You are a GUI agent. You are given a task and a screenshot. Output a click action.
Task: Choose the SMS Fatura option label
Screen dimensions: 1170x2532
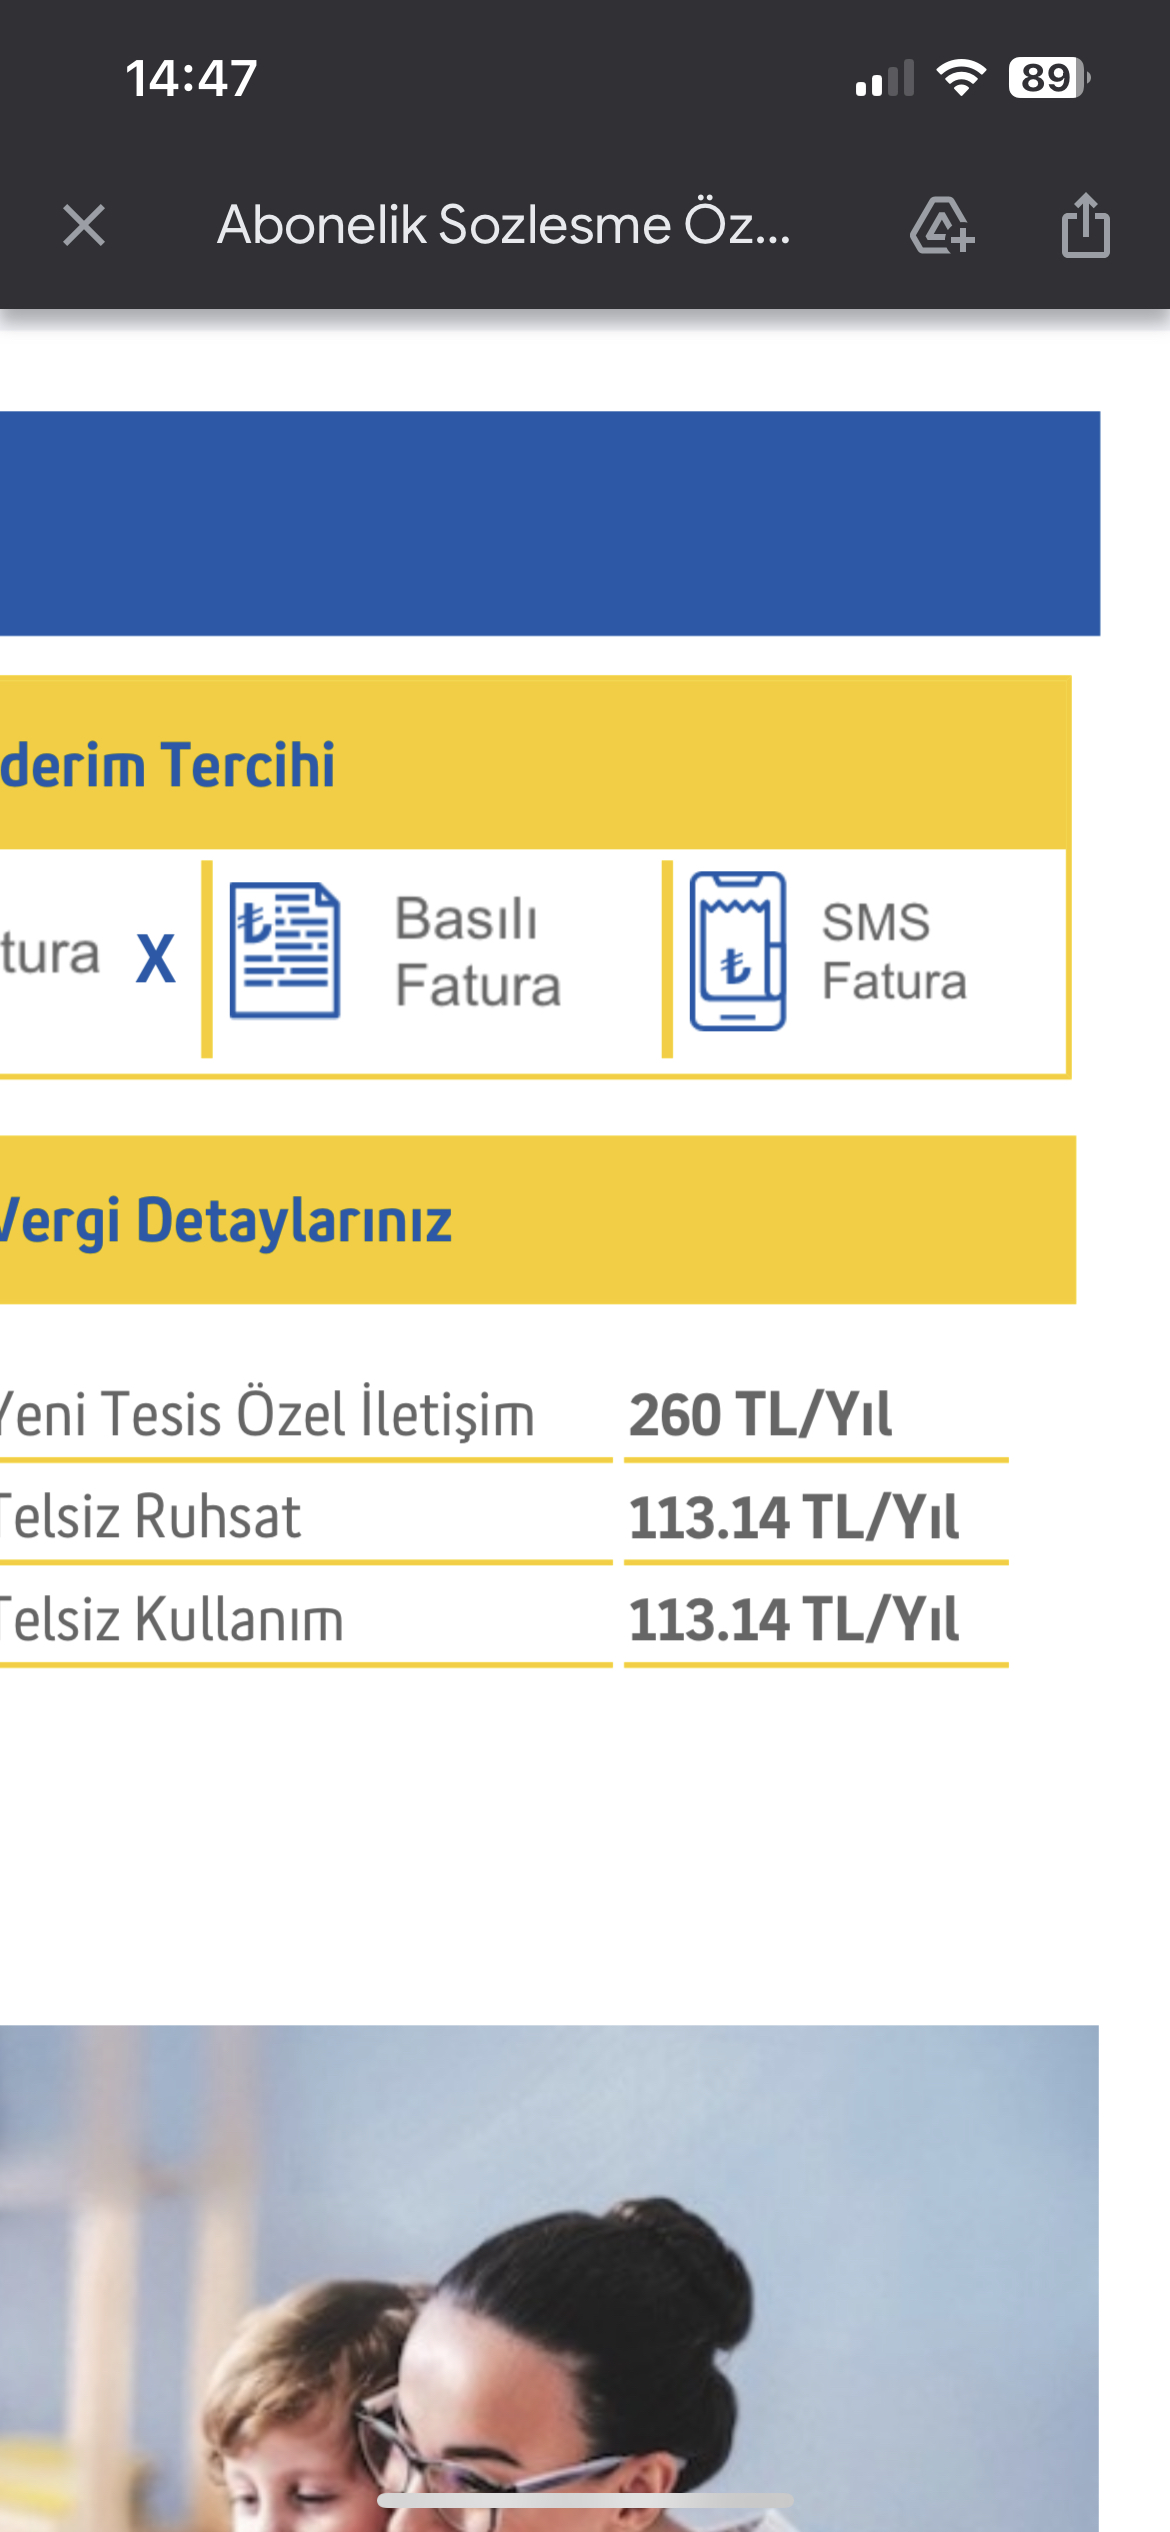[x=894, y=951]
